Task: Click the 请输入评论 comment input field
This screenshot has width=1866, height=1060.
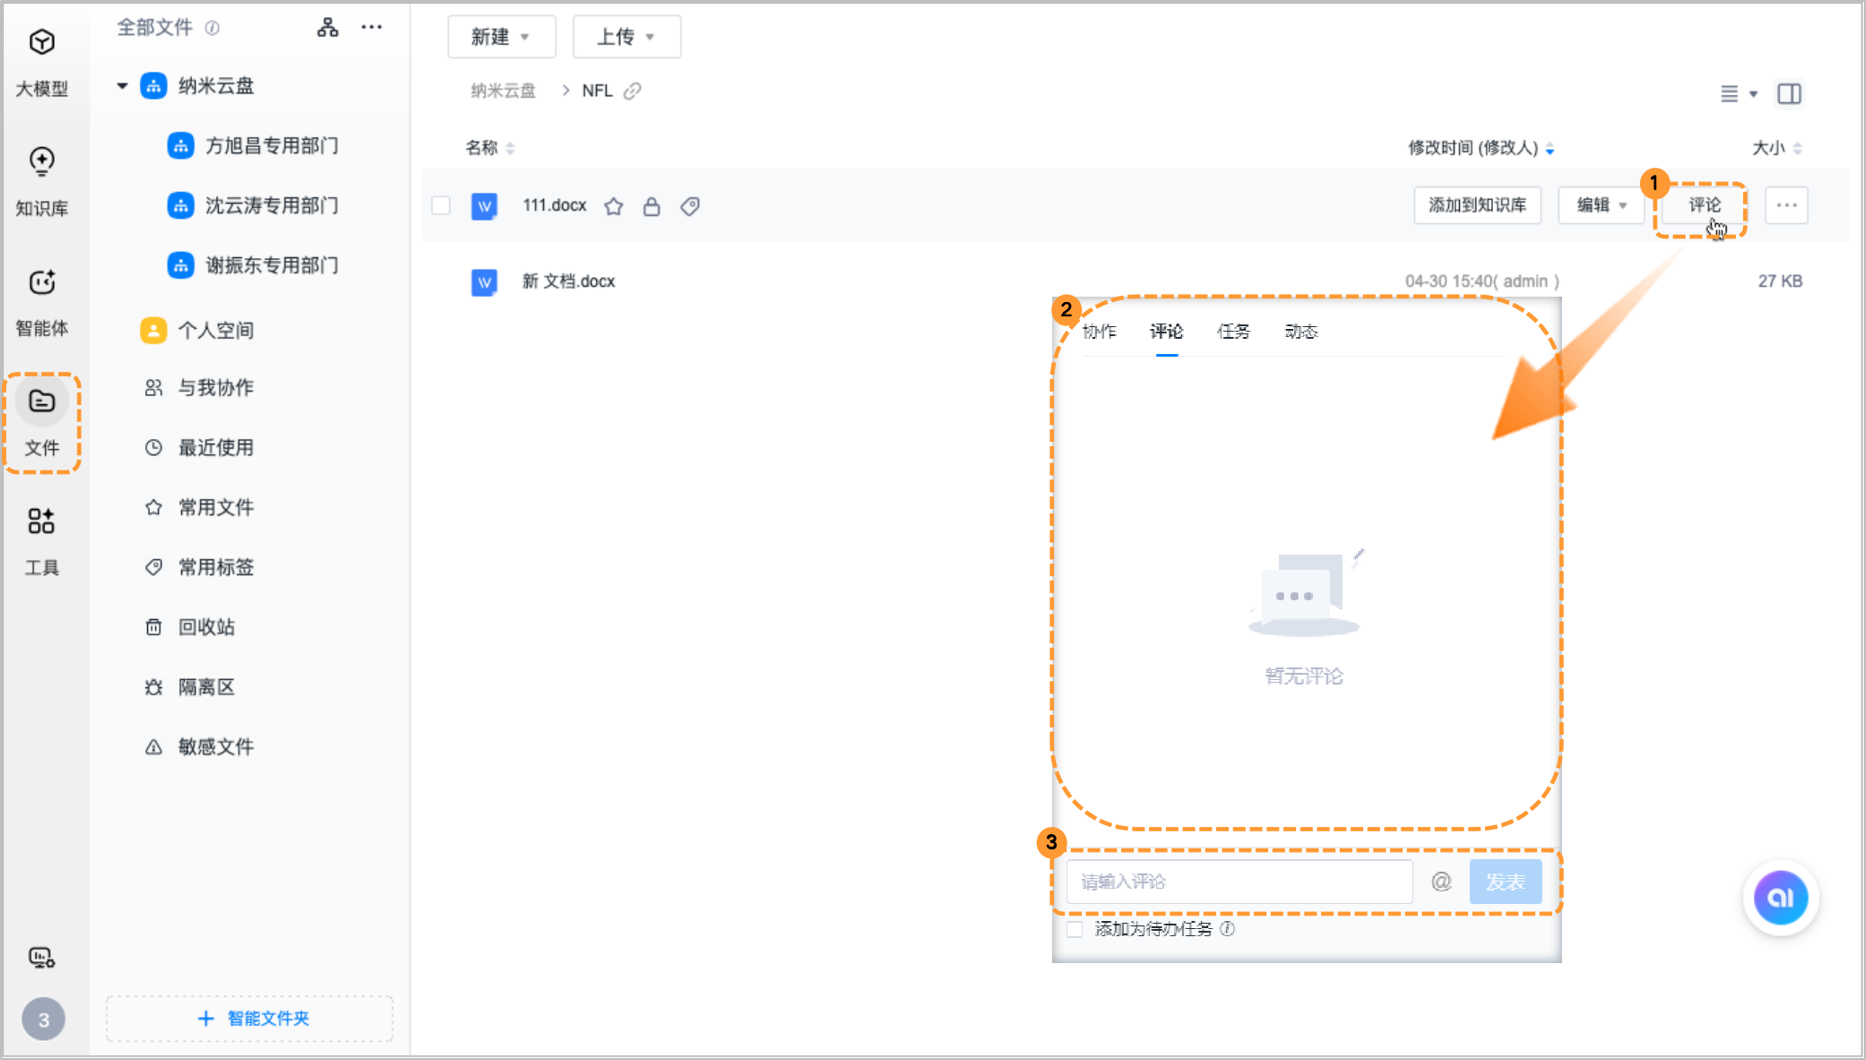Action: point(1239,881)
